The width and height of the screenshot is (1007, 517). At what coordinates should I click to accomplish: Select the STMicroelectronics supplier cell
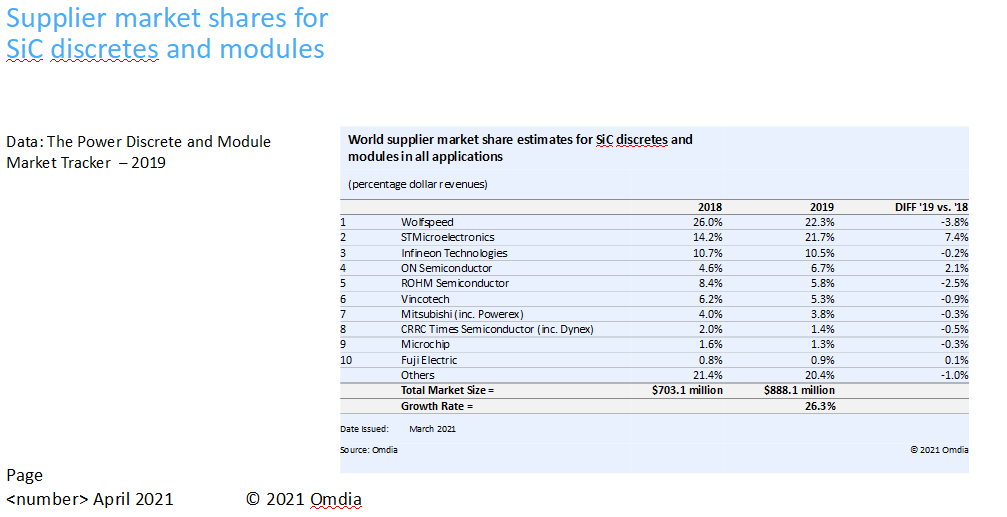447,237
